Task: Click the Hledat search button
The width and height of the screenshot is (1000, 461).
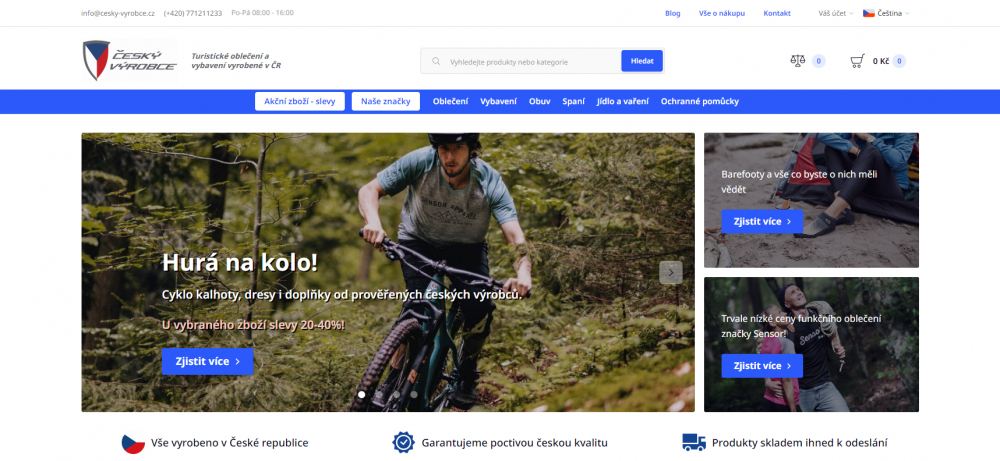Action: (x=642, y=61)
